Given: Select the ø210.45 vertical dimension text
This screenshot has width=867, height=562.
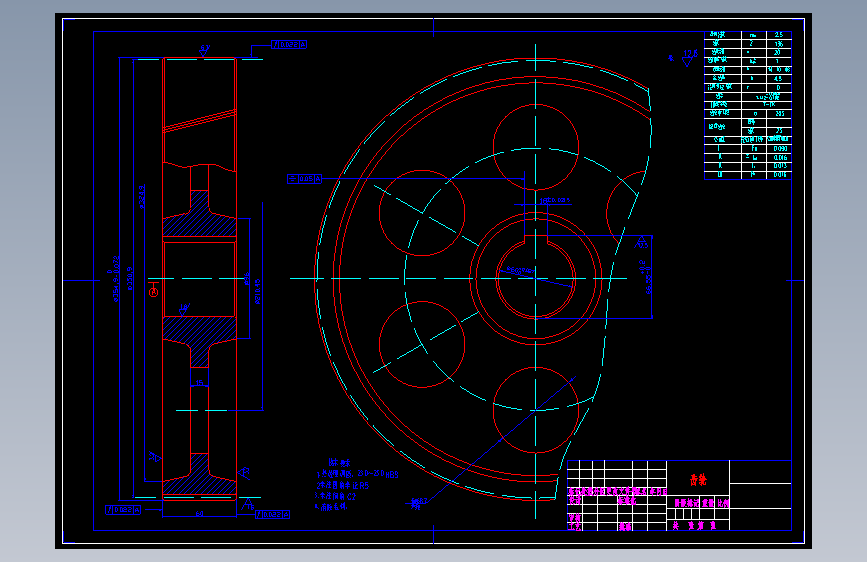Looking at the screenshot, I should coord(258,291).
